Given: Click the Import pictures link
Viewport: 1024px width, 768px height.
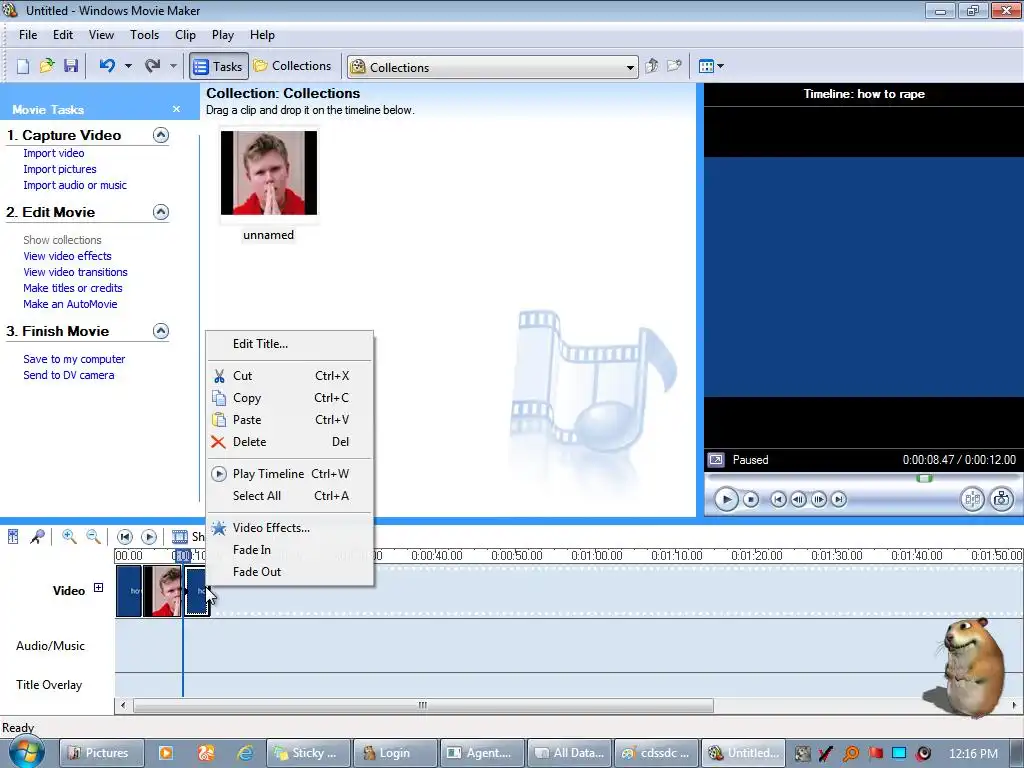Looking at the screenshot, I should [59, 169].
